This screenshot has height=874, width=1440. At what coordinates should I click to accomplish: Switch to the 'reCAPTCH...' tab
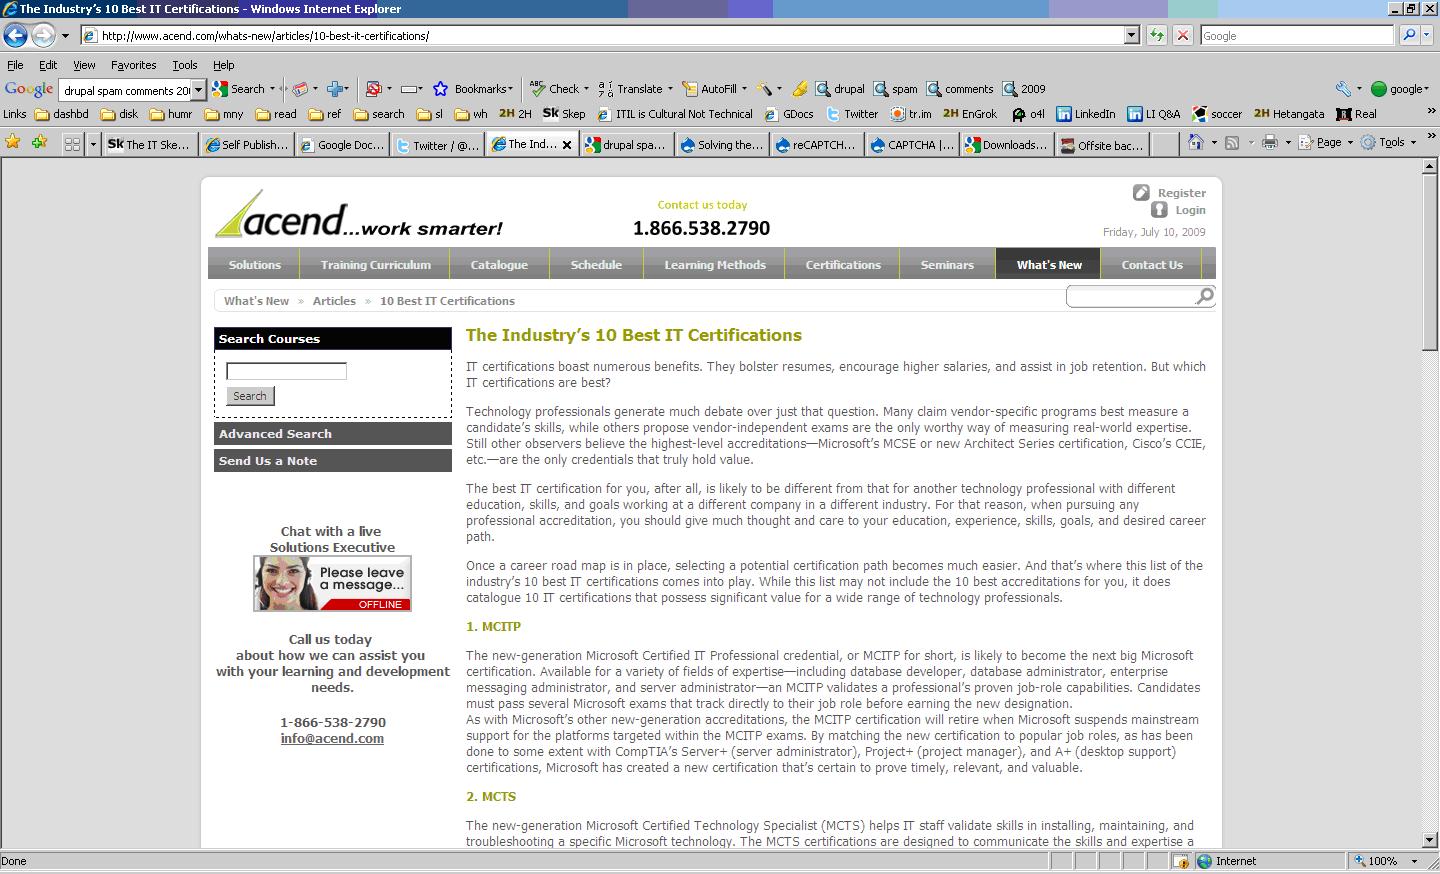[818, 145]
